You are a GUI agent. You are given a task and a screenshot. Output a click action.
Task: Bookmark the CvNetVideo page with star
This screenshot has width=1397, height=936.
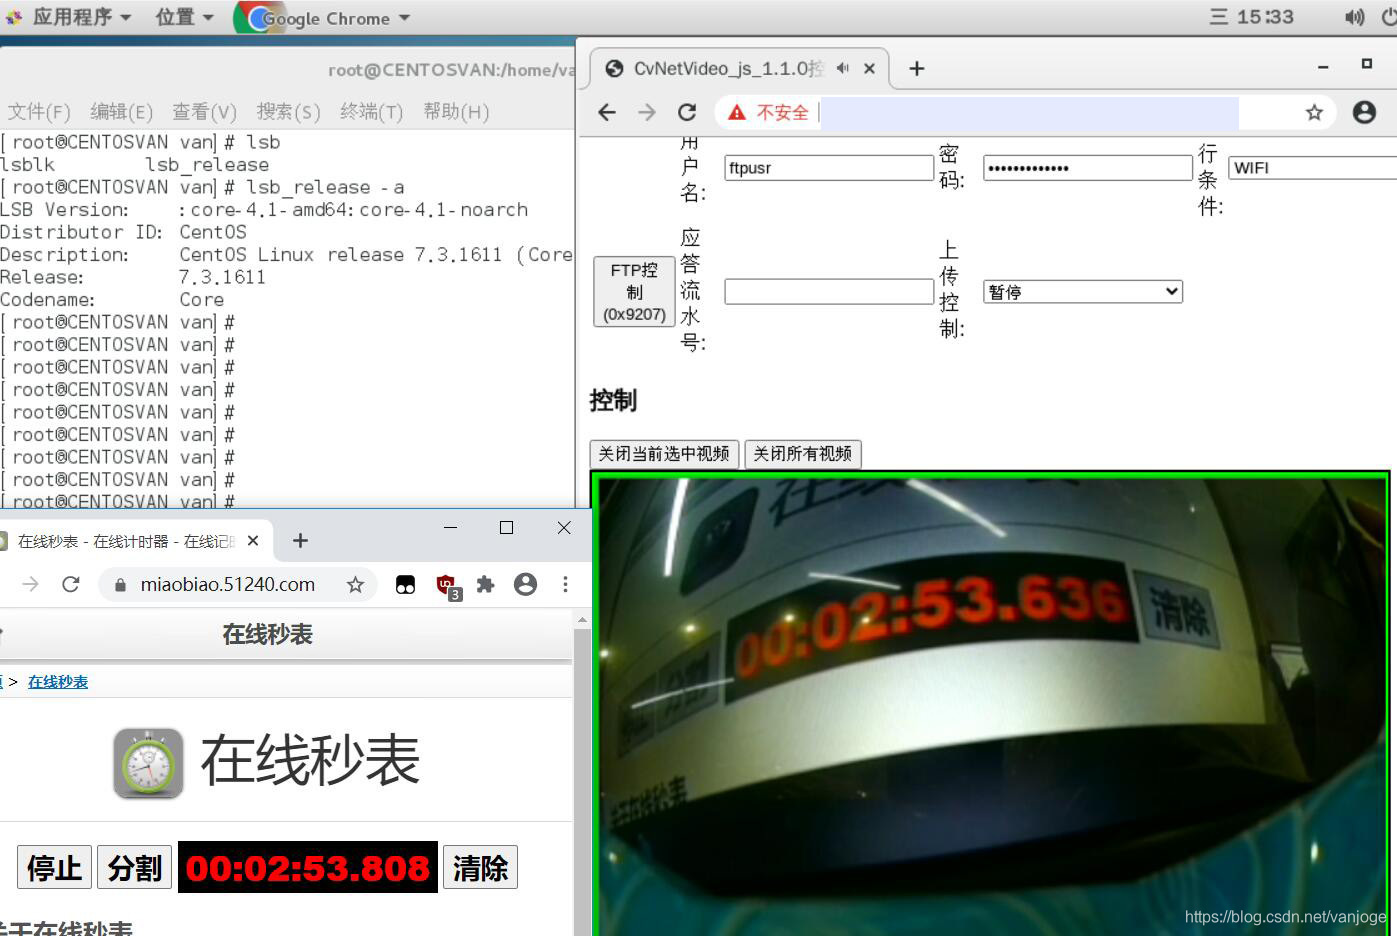click(1314, 112)
